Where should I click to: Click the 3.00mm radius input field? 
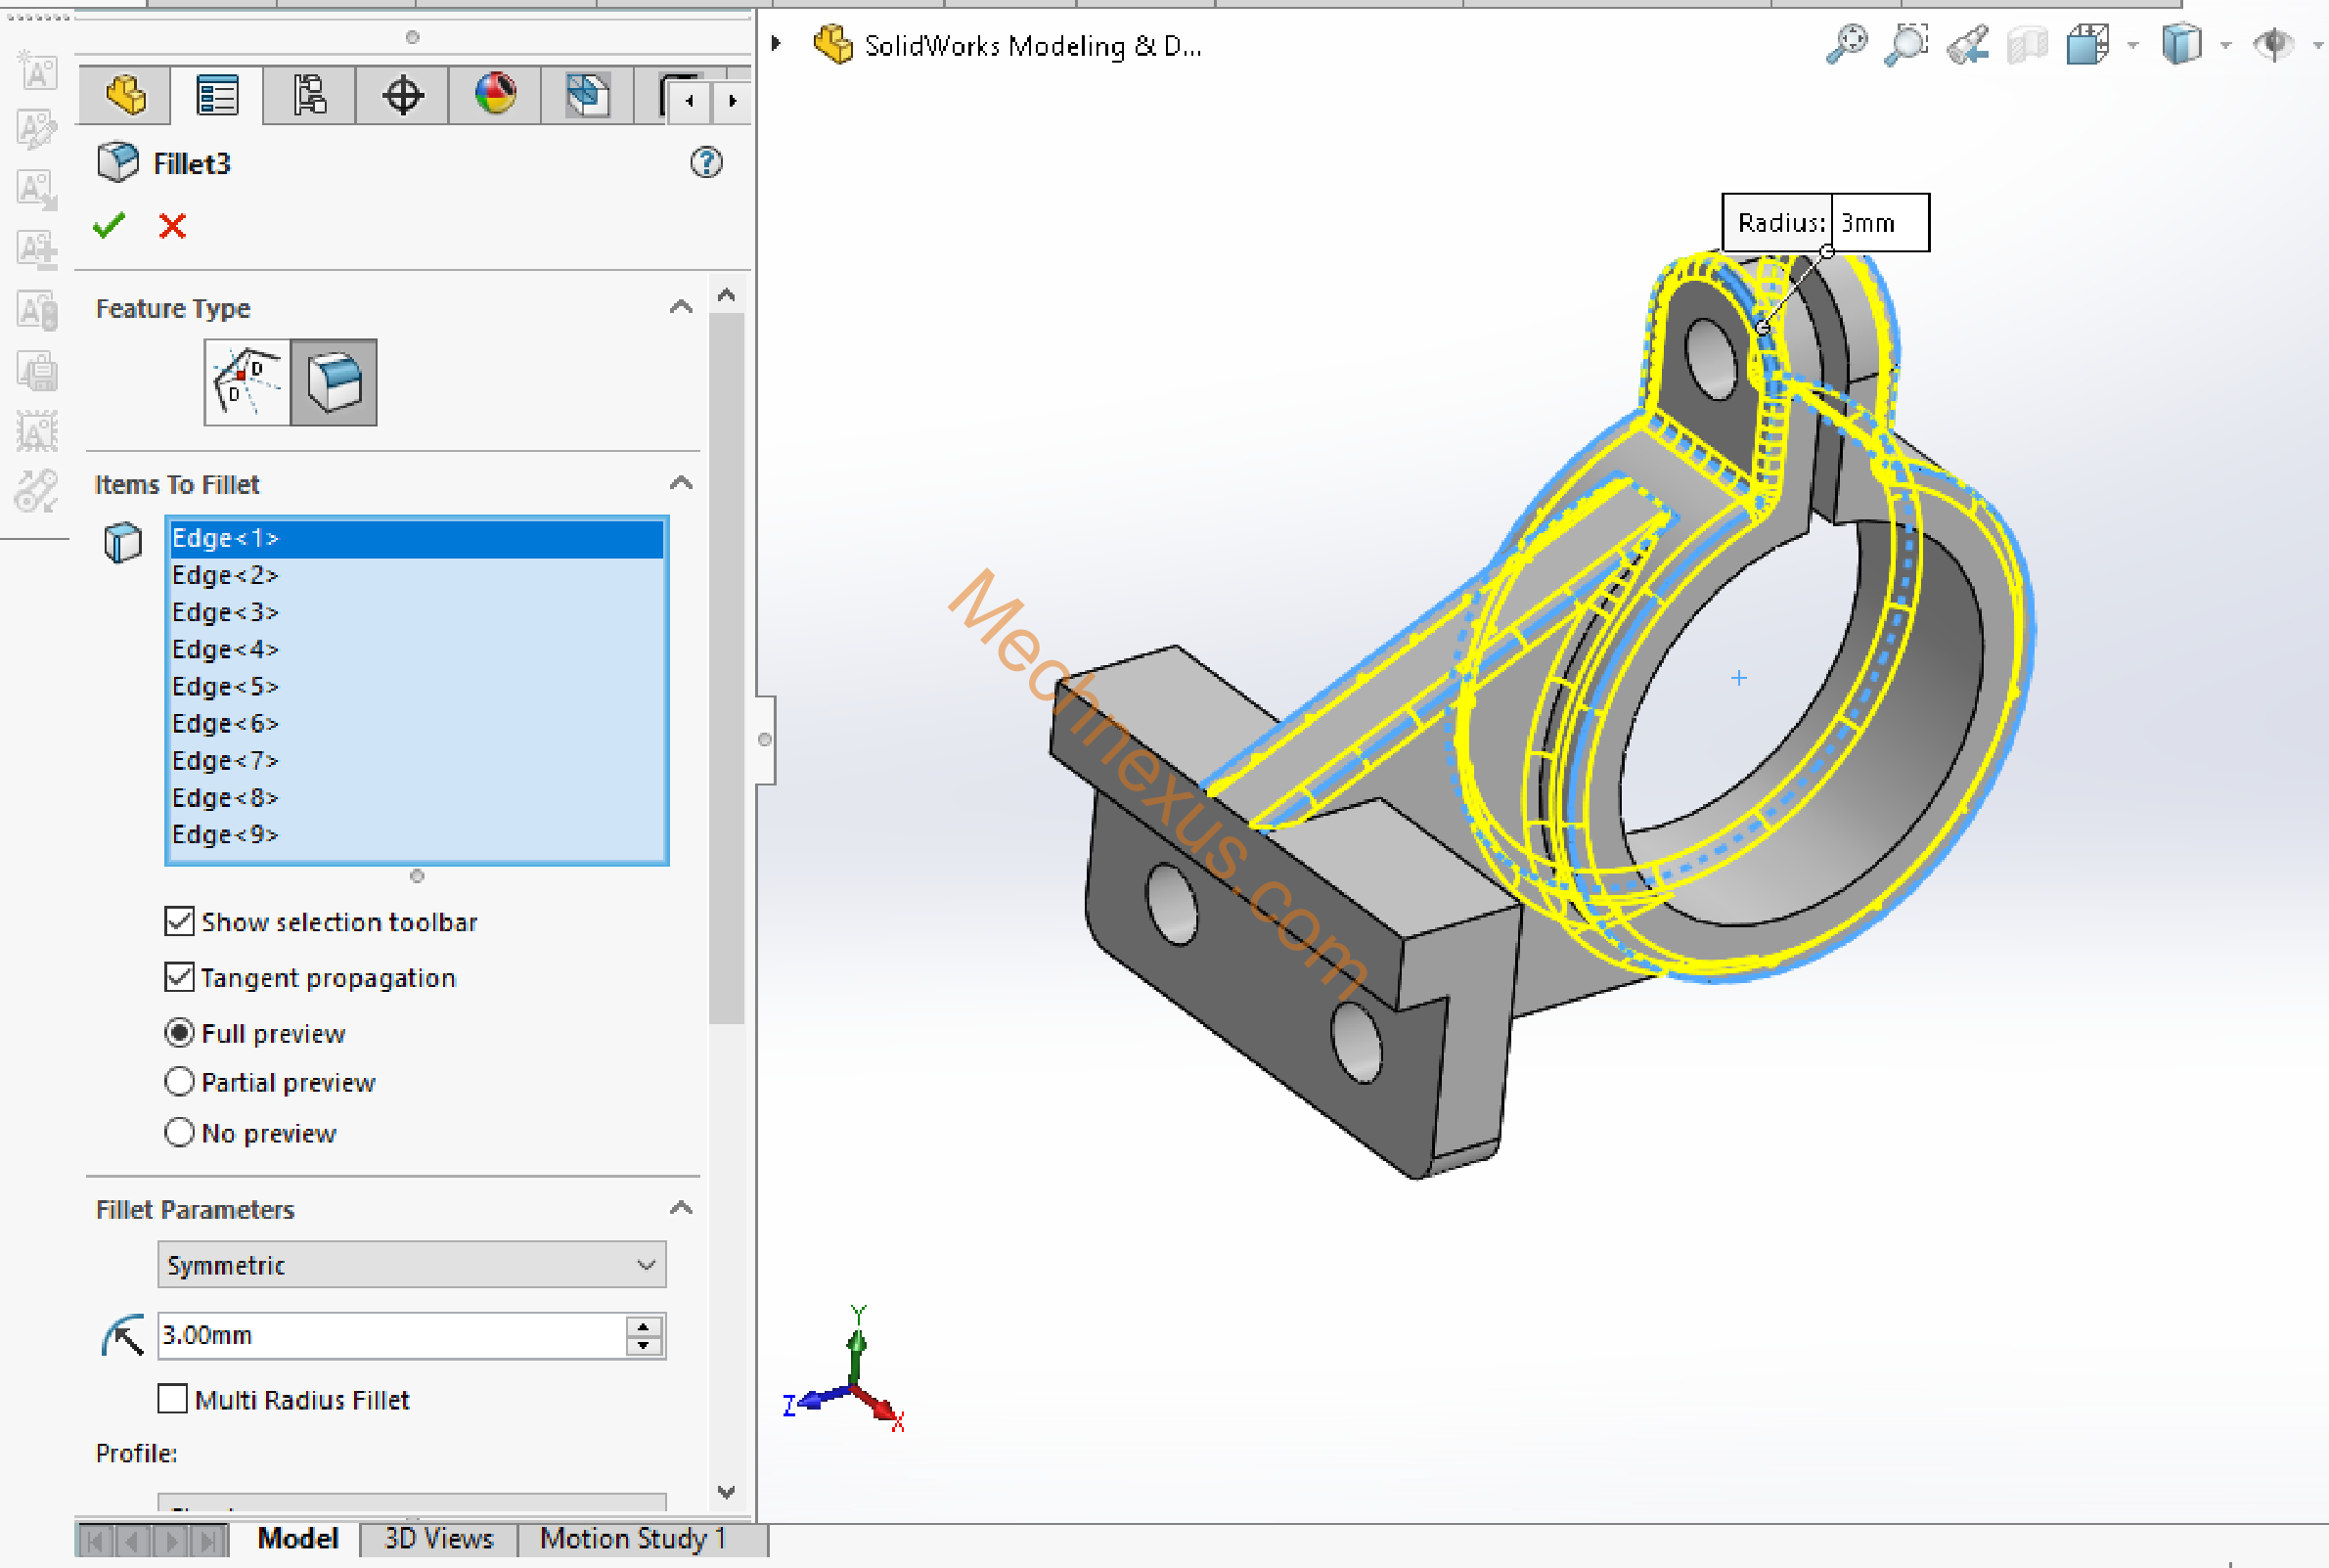click(x=390, y=1335)
